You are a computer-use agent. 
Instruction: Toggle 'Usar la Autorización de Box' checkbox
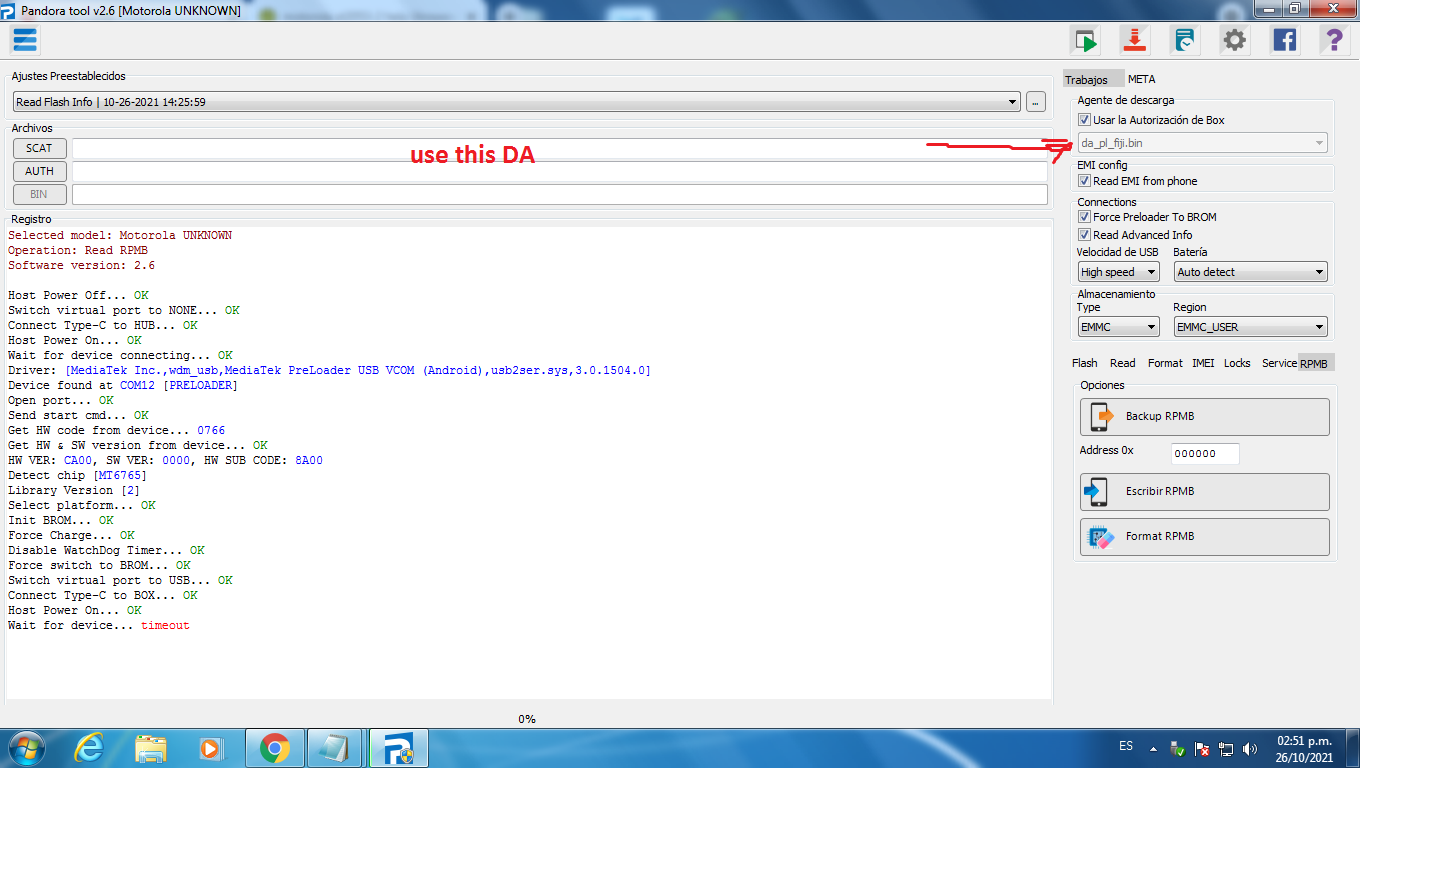(1084, 120)
